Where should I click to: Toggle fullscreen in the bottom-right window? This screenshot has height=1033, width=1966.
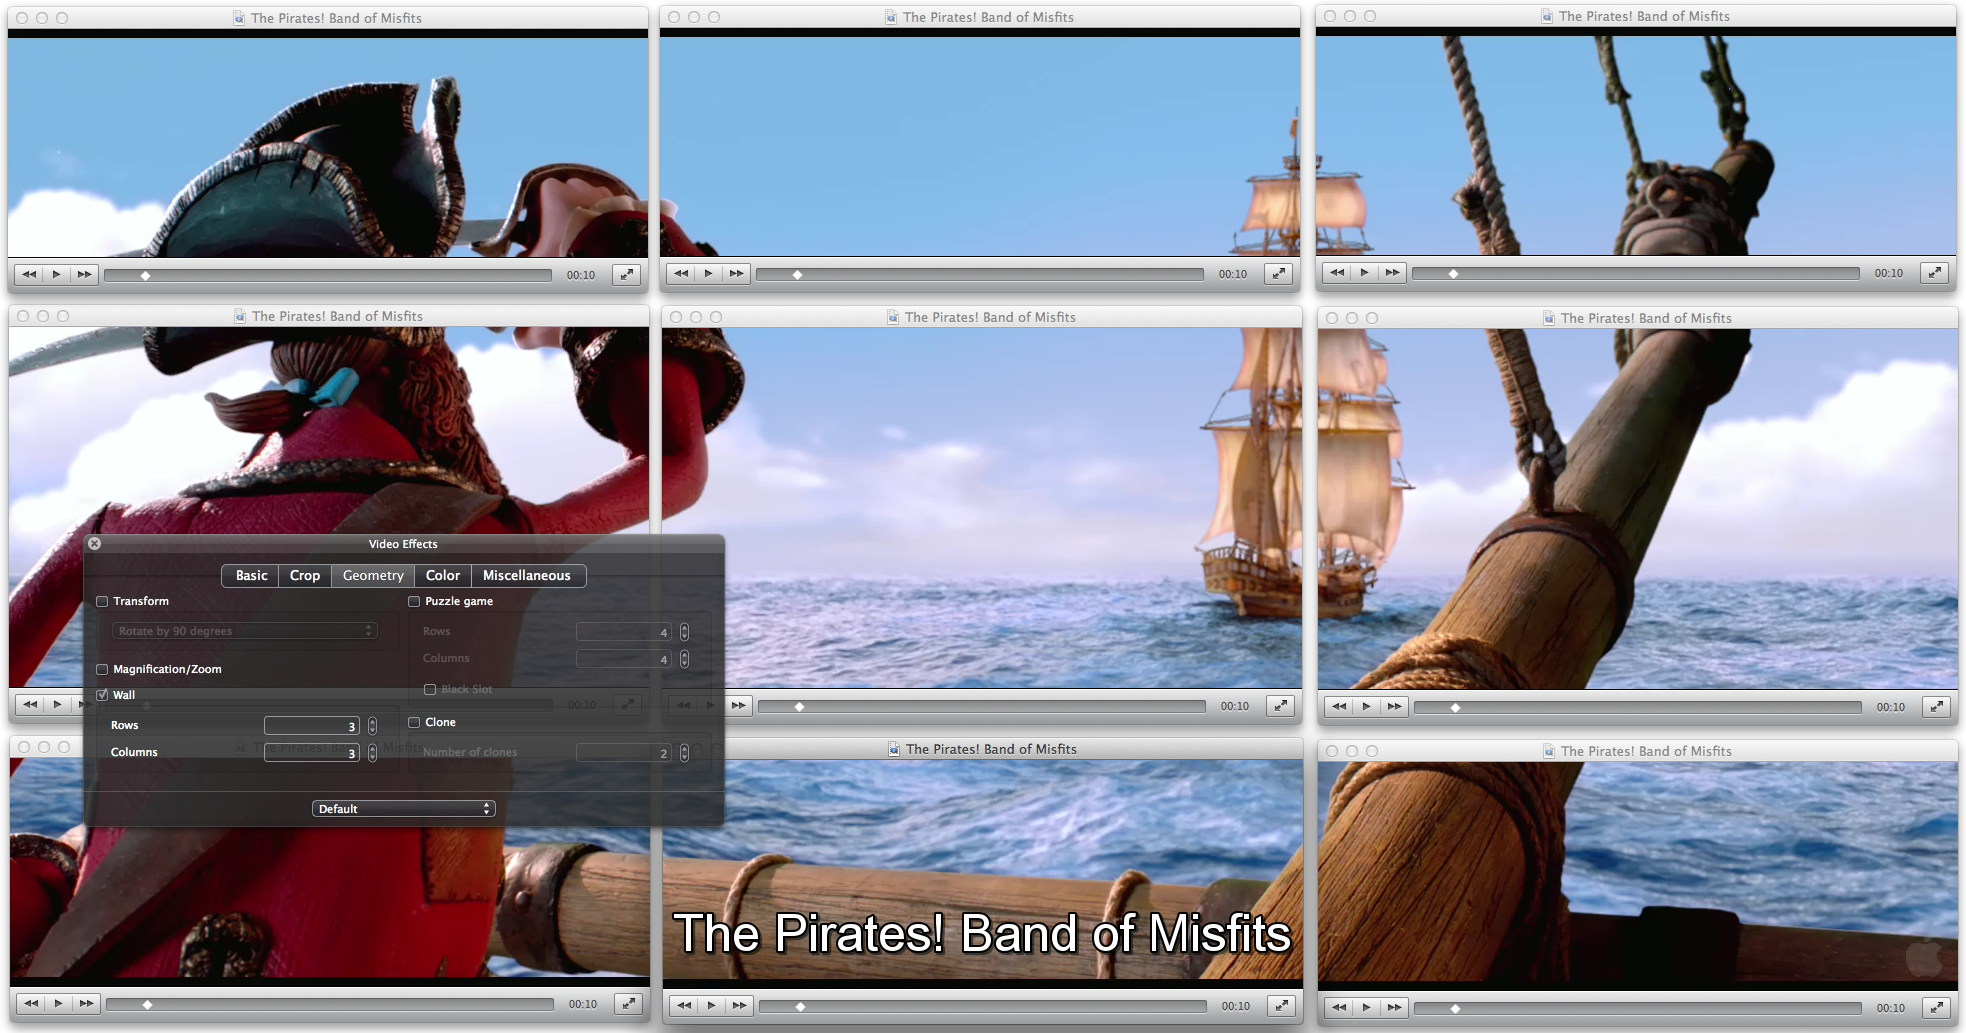[x=1937, y=1007]
